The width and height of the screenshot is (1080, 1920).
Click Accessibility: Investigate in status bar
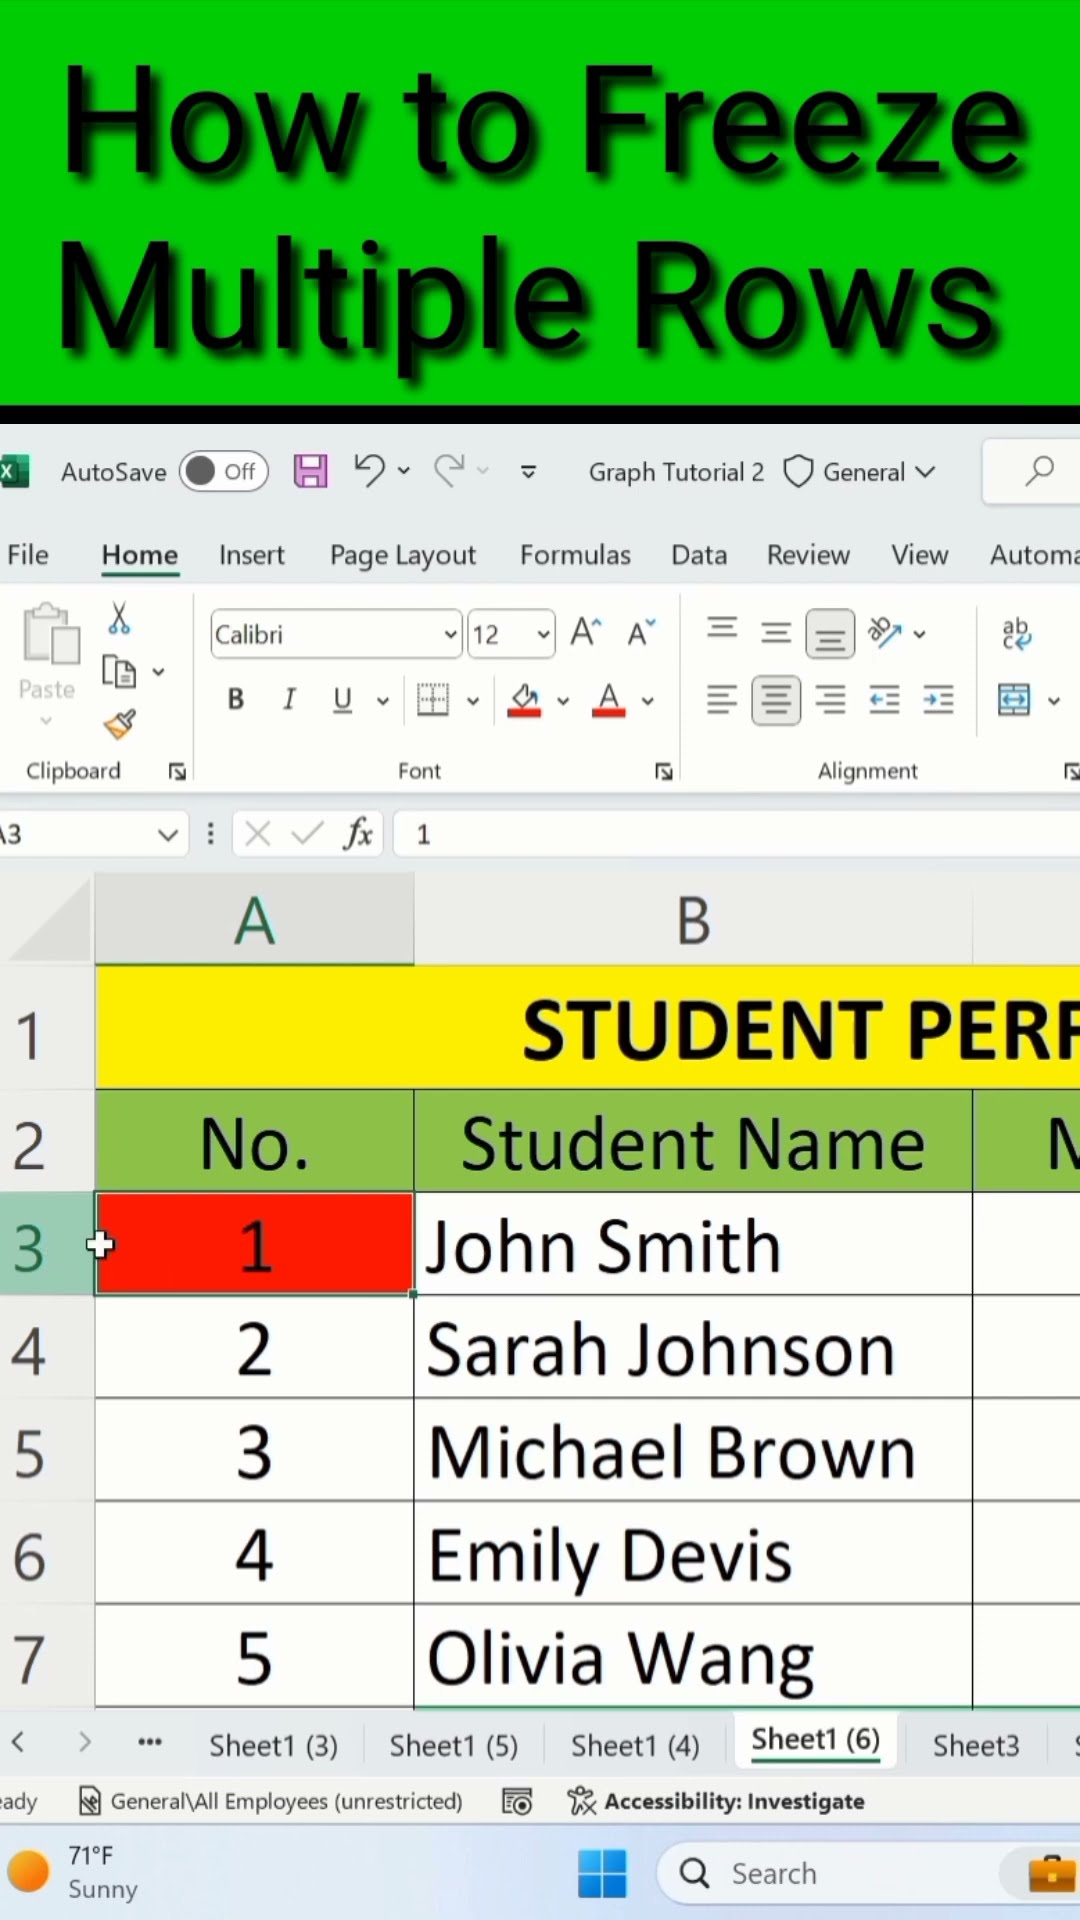716,1801
